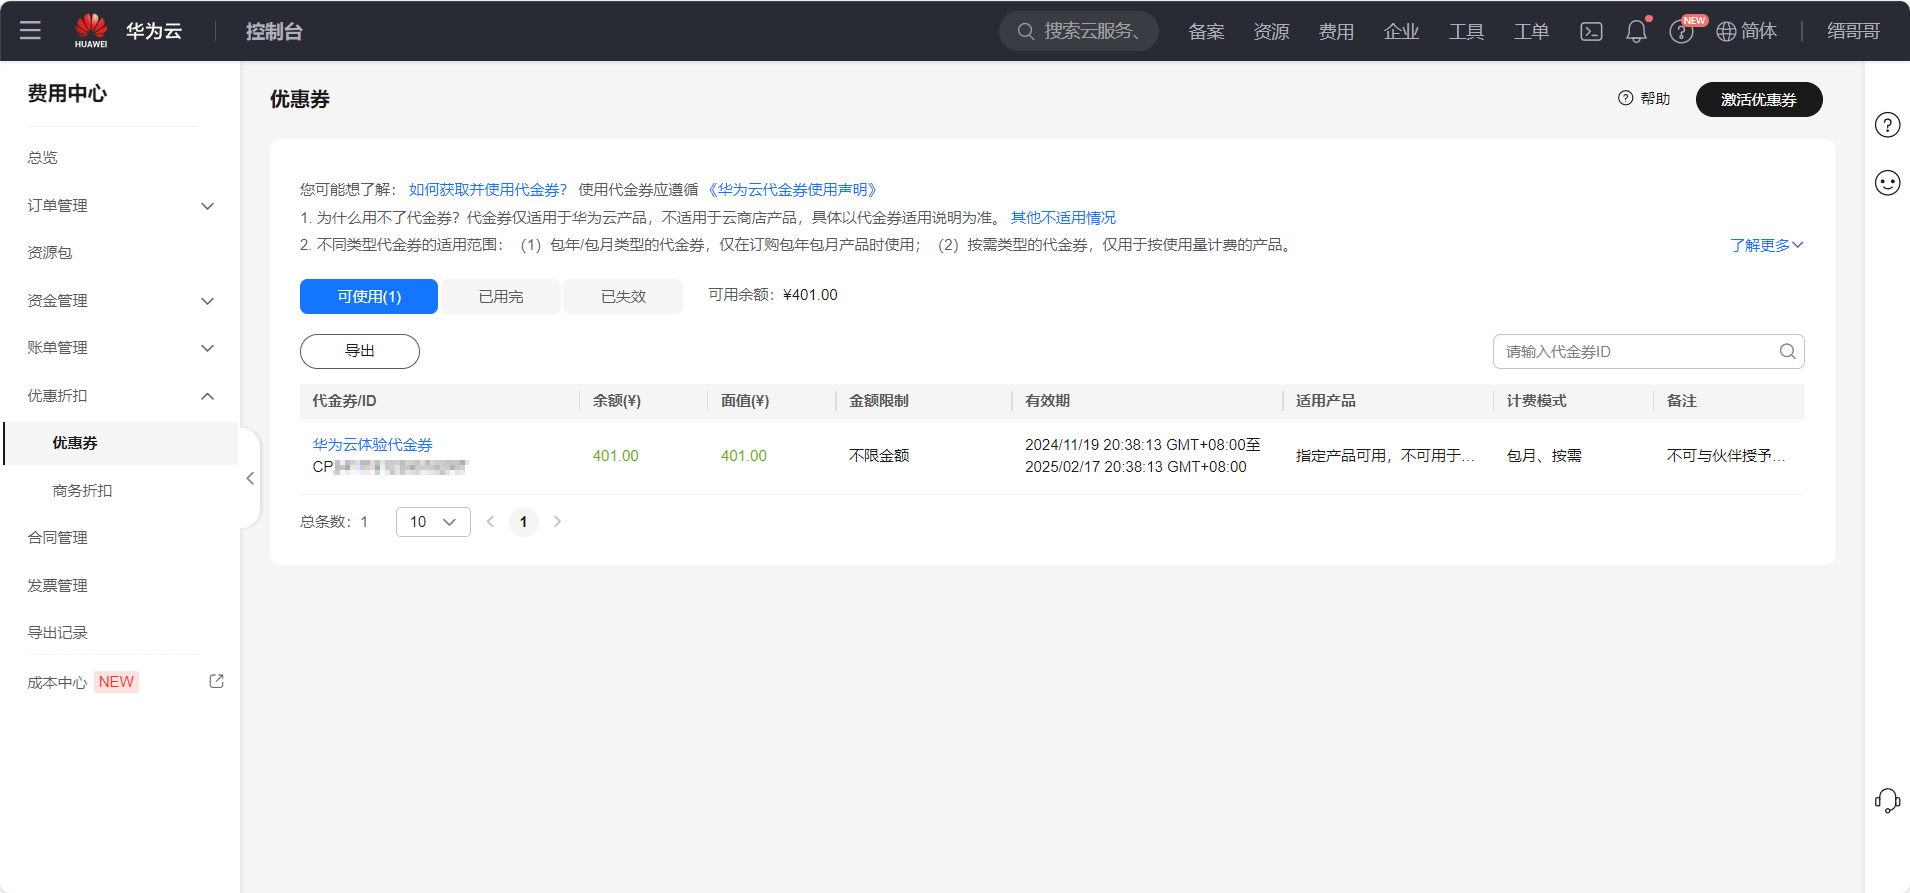1910x893 pixels.
Task: Open 其他不适用情况 link
Action: click(1063, 217)
